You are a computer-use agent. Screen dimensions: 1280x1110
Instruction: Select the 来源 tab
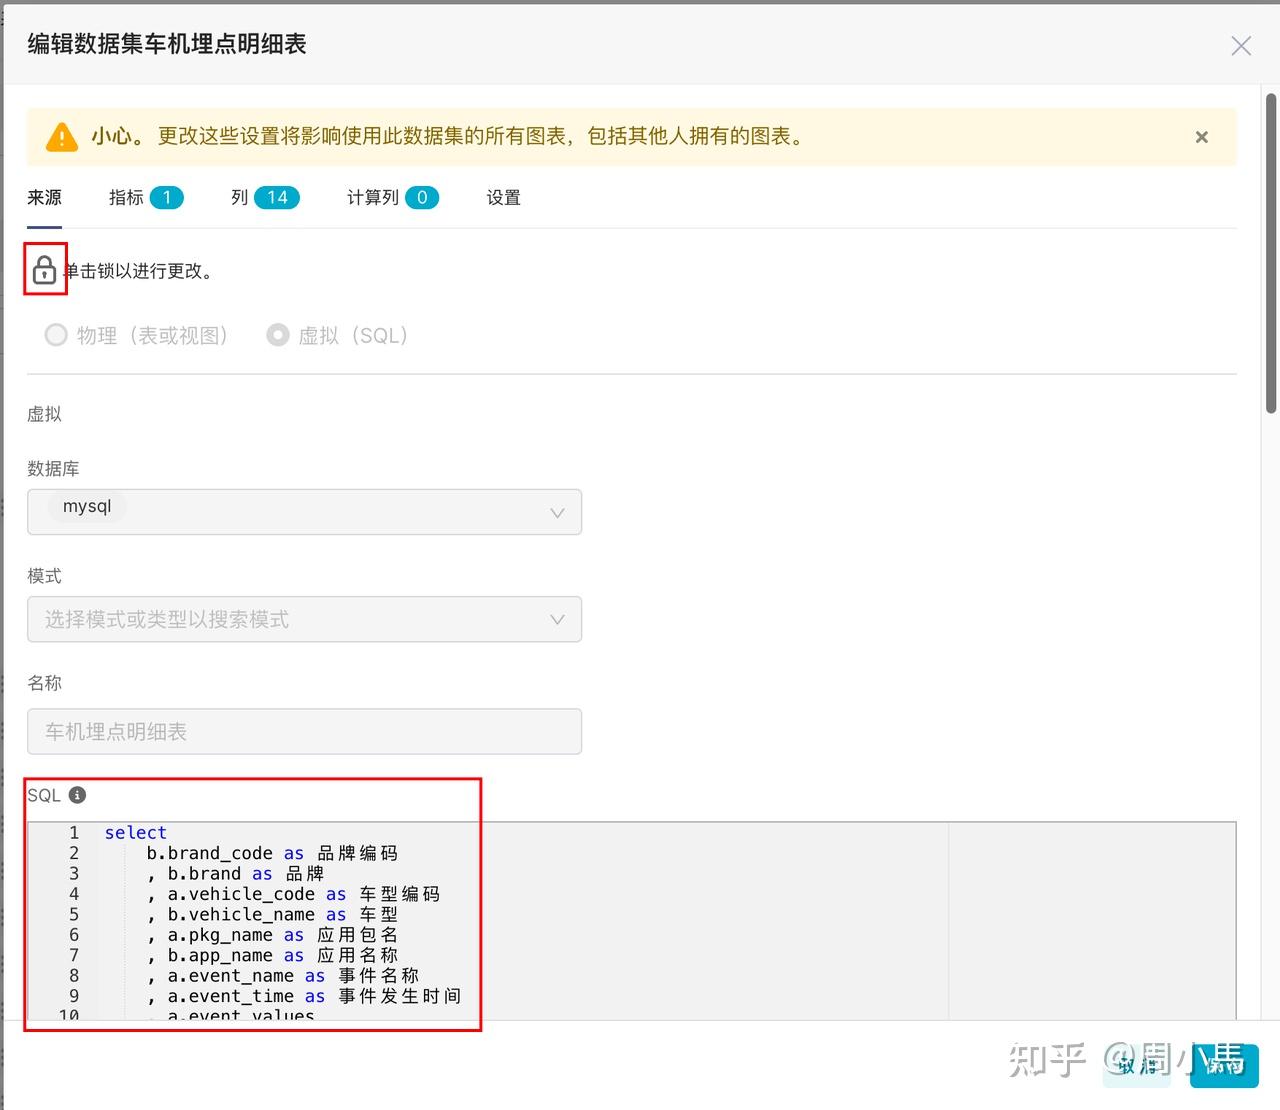[44, 198]
